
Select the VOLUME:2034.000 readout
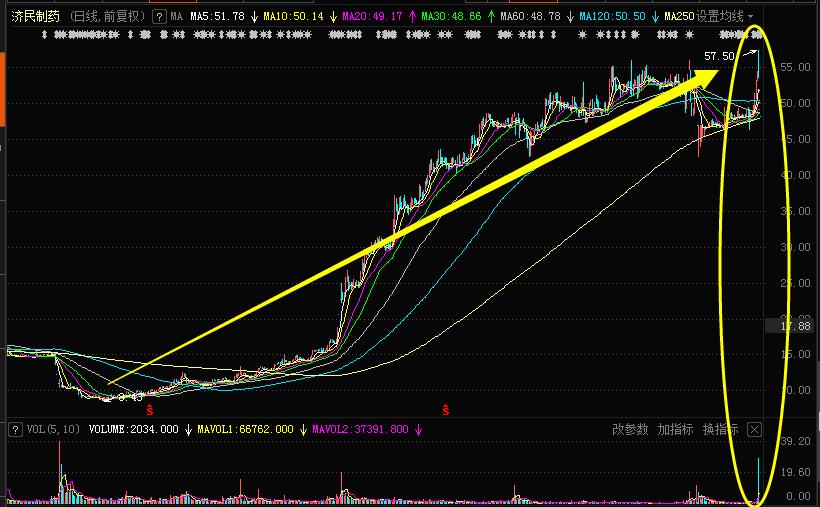point(133,430)
